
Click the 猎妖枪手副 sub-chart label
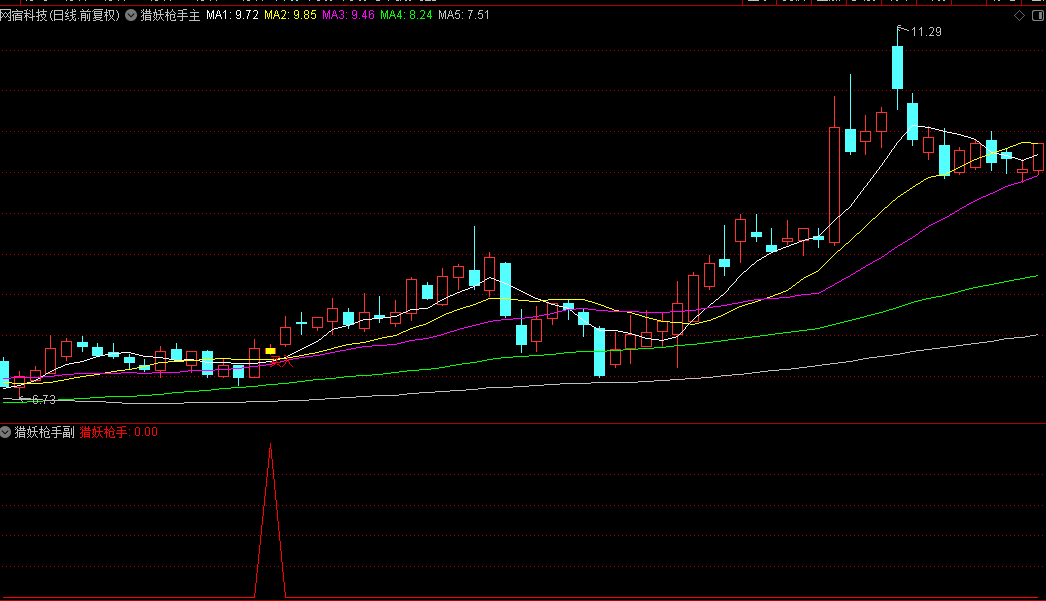coord(44,432)
